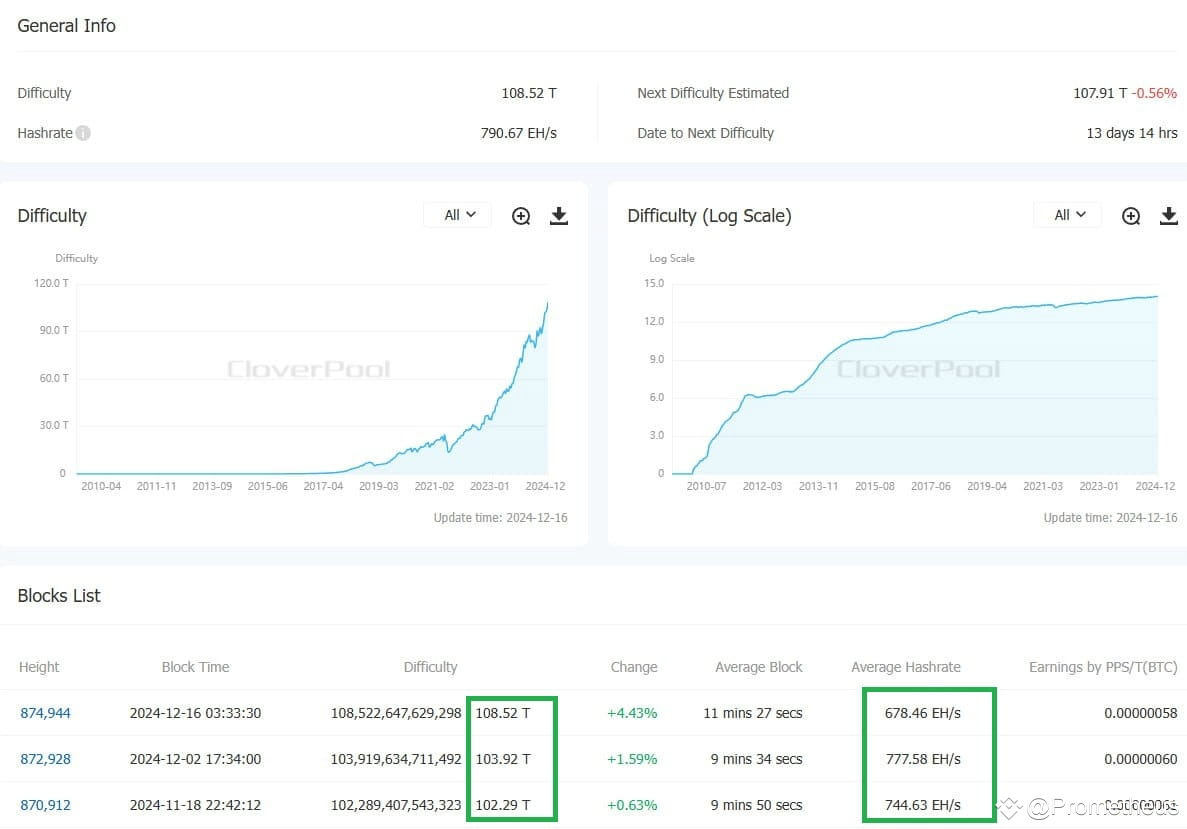Click the Height column header
Image resolution: width=1187 pixels, height=829 pixels.
point(38,667)
